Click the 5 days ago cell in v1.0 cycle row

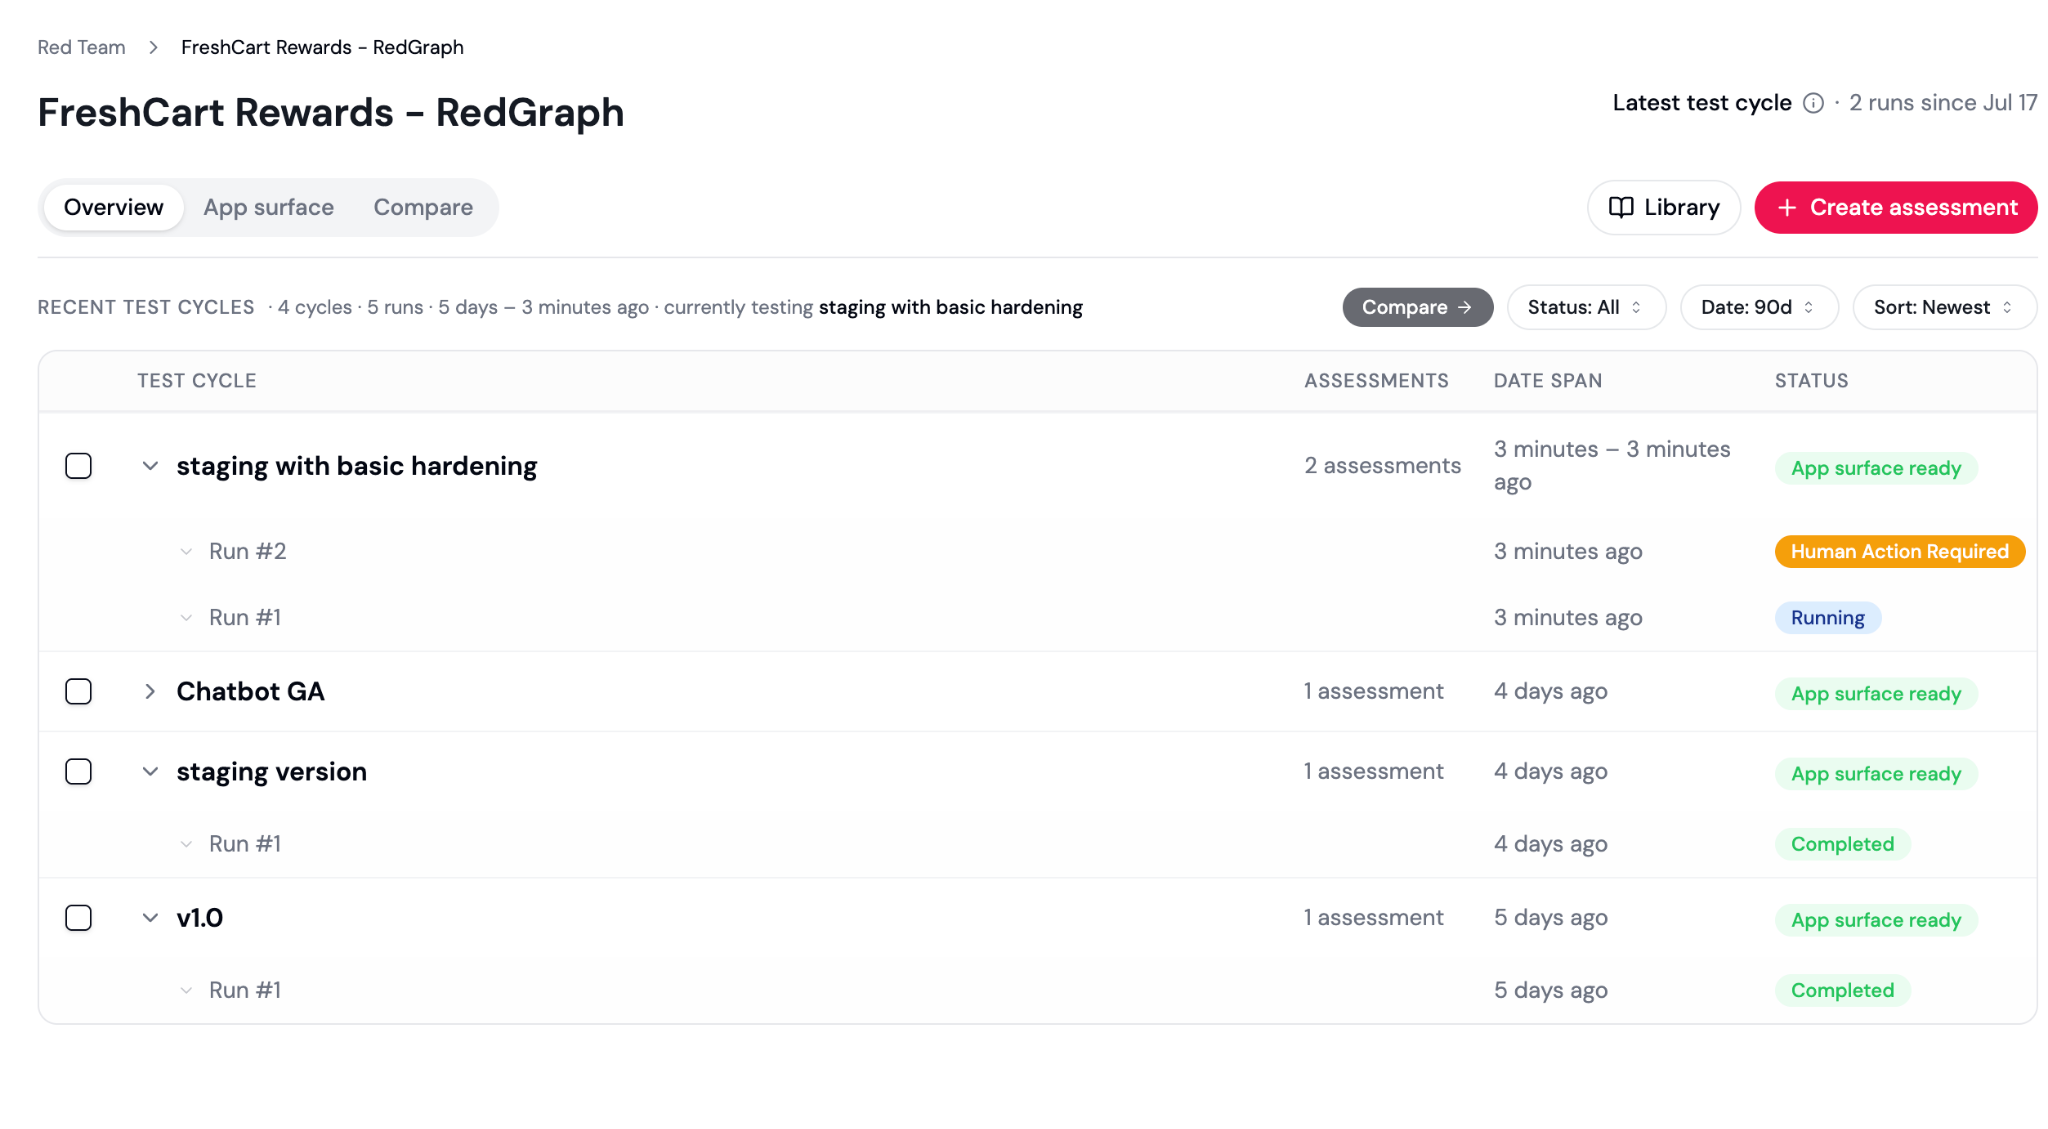[1551, 918]
